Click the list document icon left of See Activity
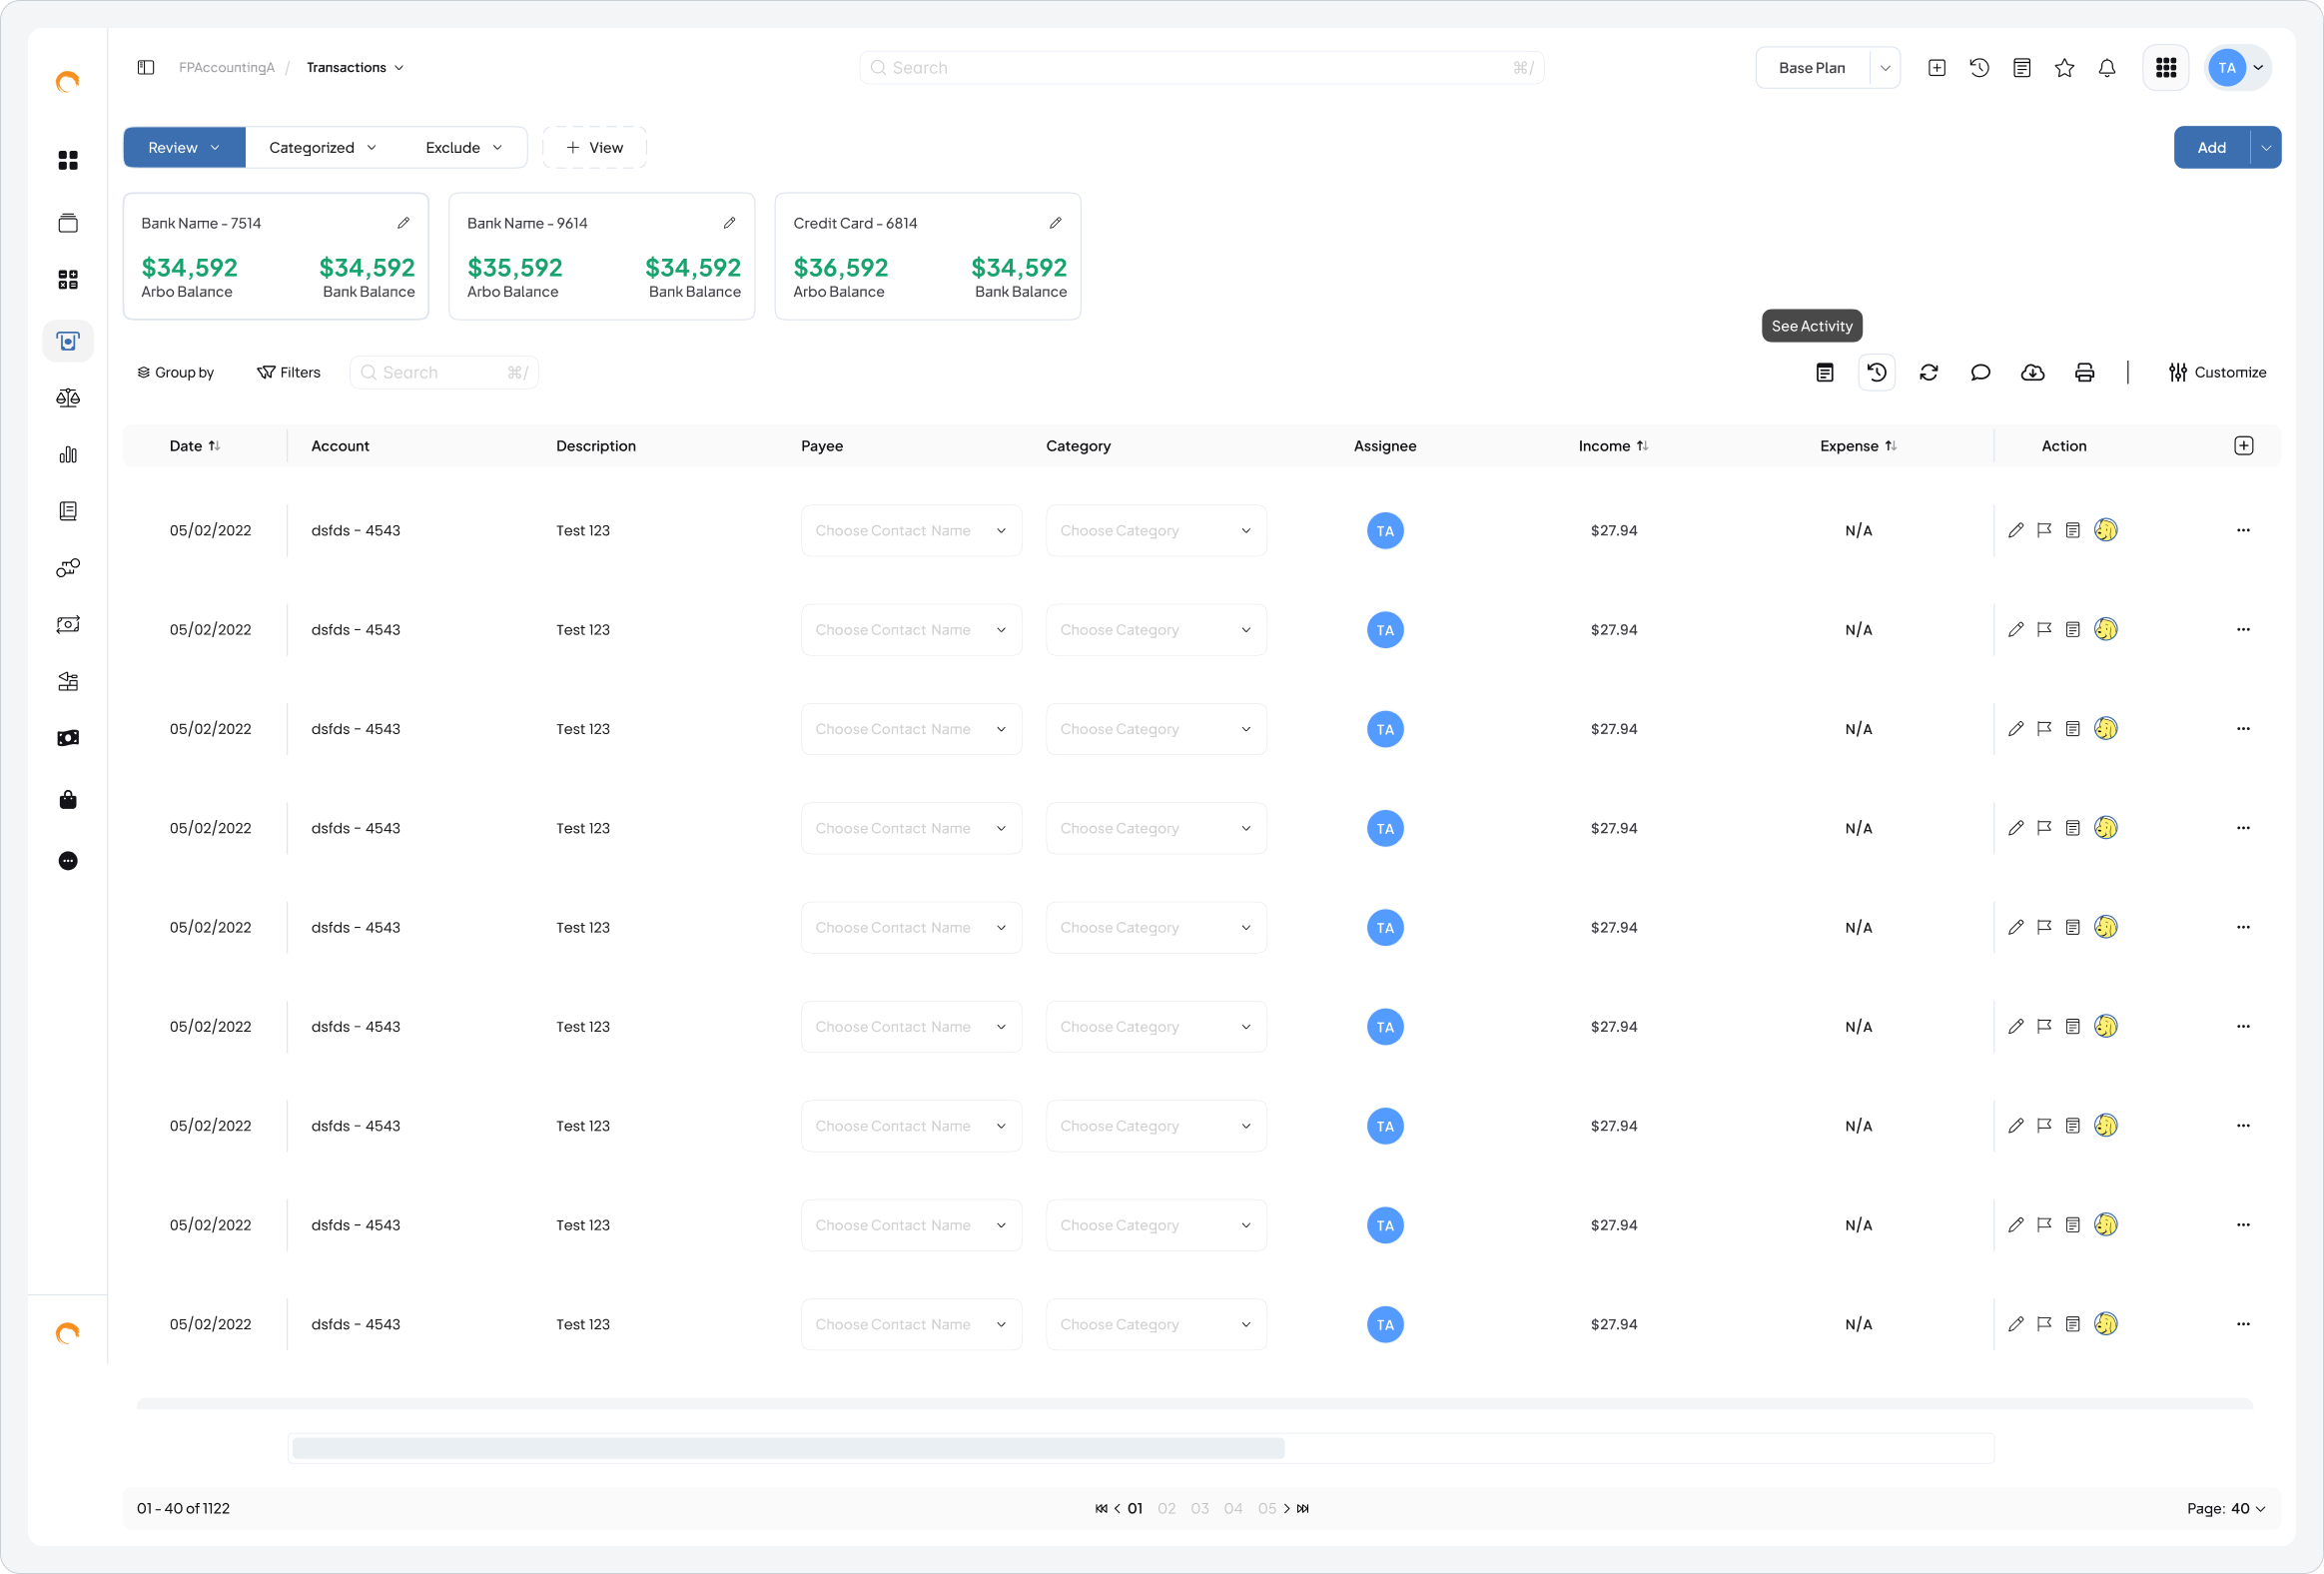Screen dimensions: 2324x1574 click(1825, 372)
